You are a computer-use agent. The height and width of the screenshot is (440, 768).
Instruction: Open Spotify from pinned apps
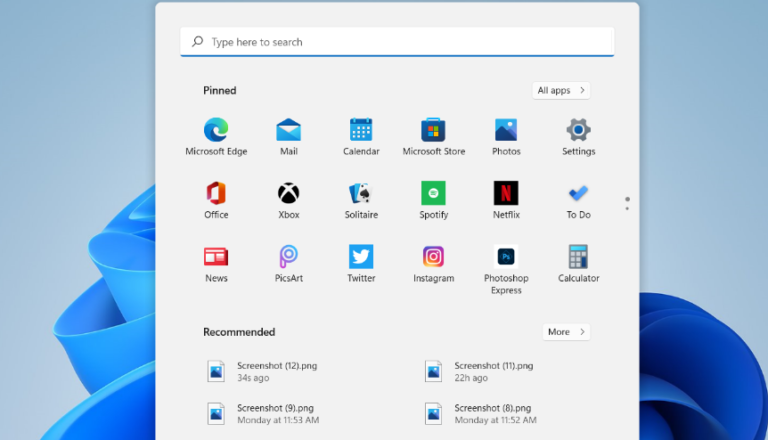point(433,199)
